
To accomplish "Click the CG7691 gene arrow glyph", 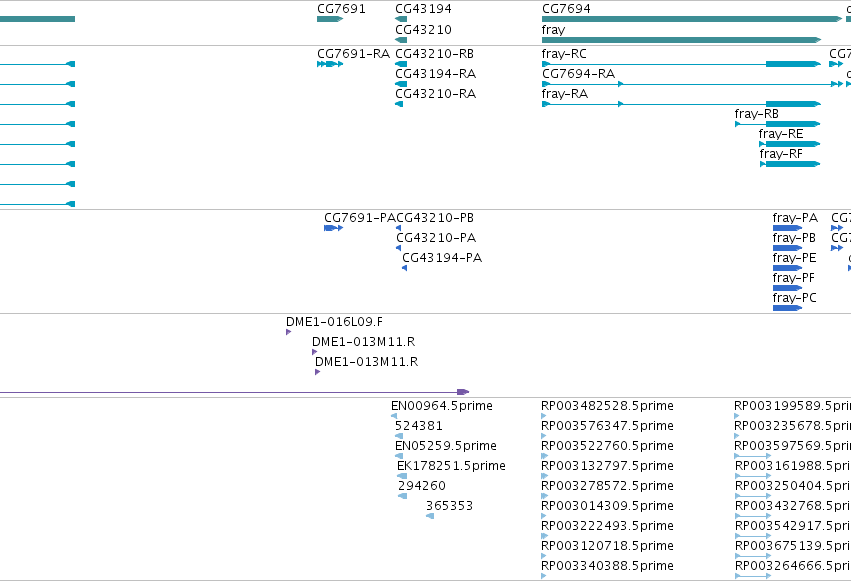I will pos(330,19).
